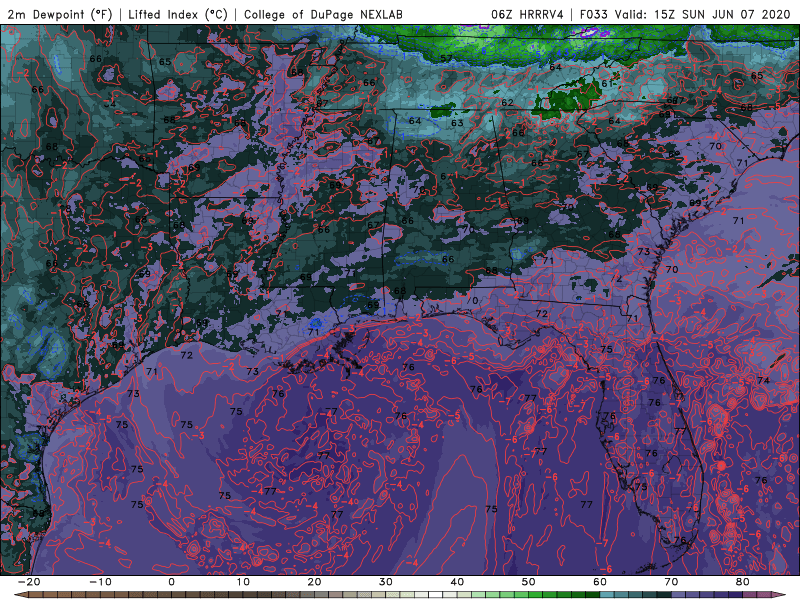Click the "F033" forecast hour text

pos(593,15)
